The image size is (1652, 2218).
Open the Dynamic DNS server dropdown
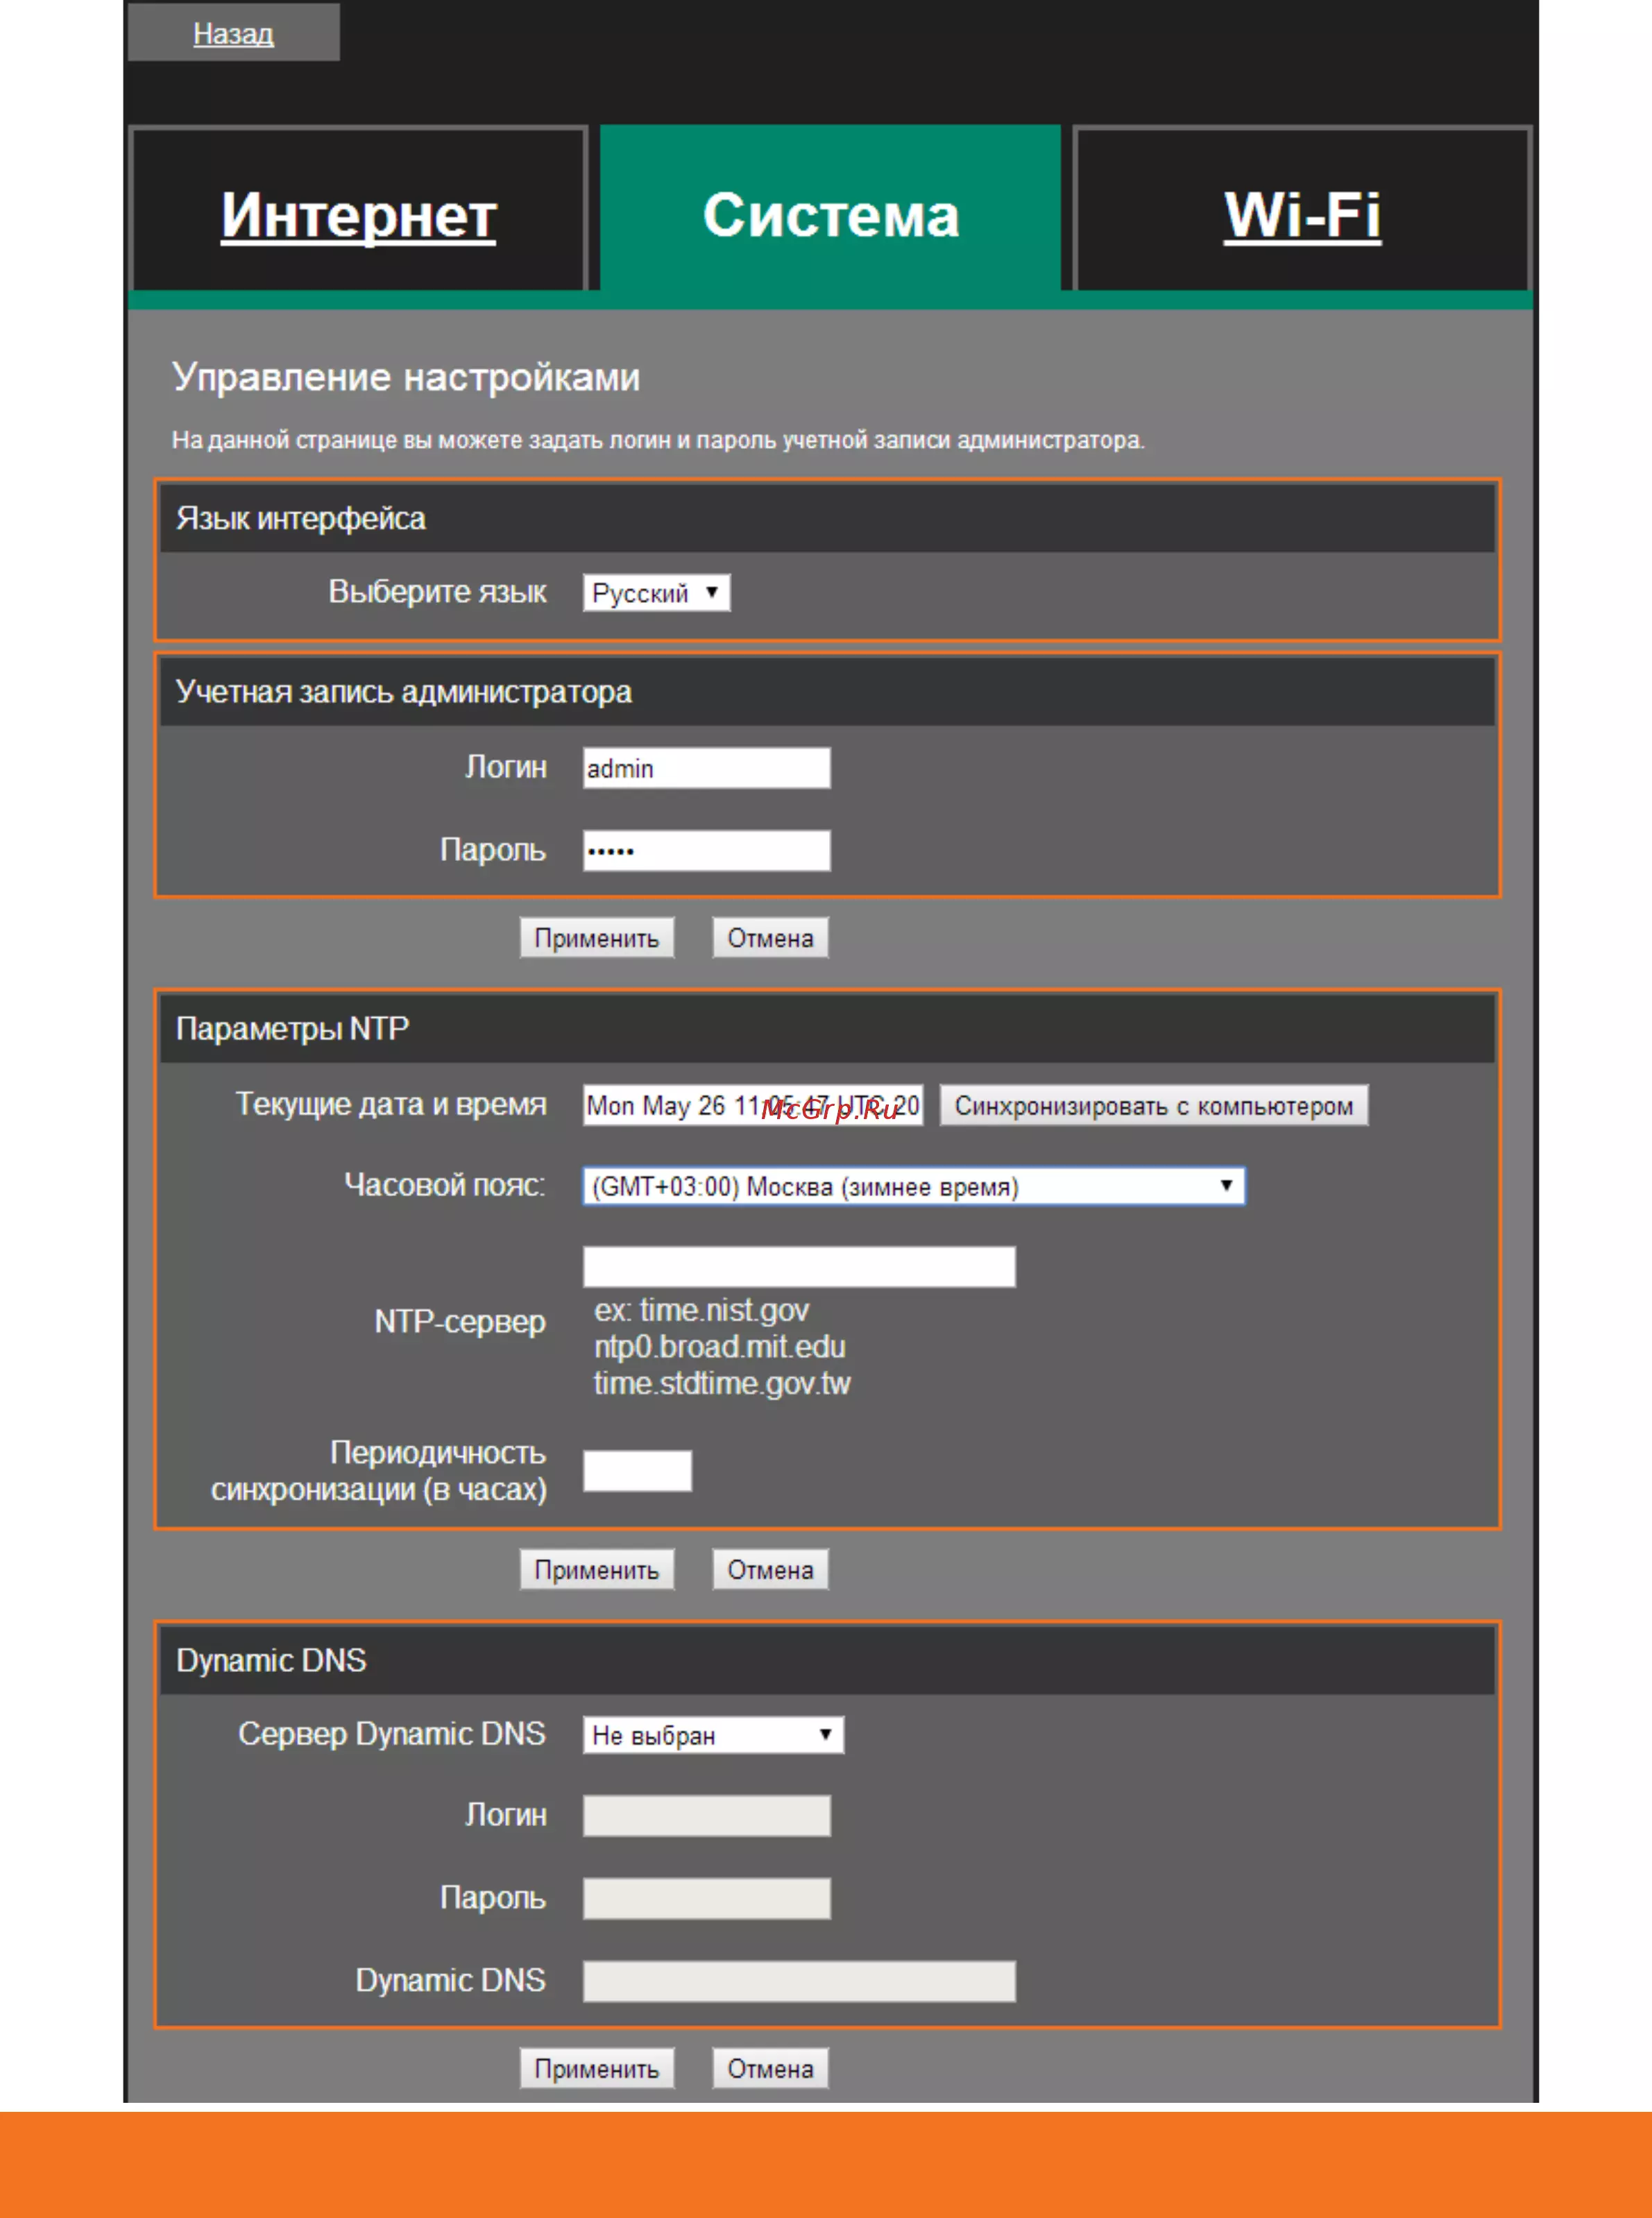[x=713, y=1735]
